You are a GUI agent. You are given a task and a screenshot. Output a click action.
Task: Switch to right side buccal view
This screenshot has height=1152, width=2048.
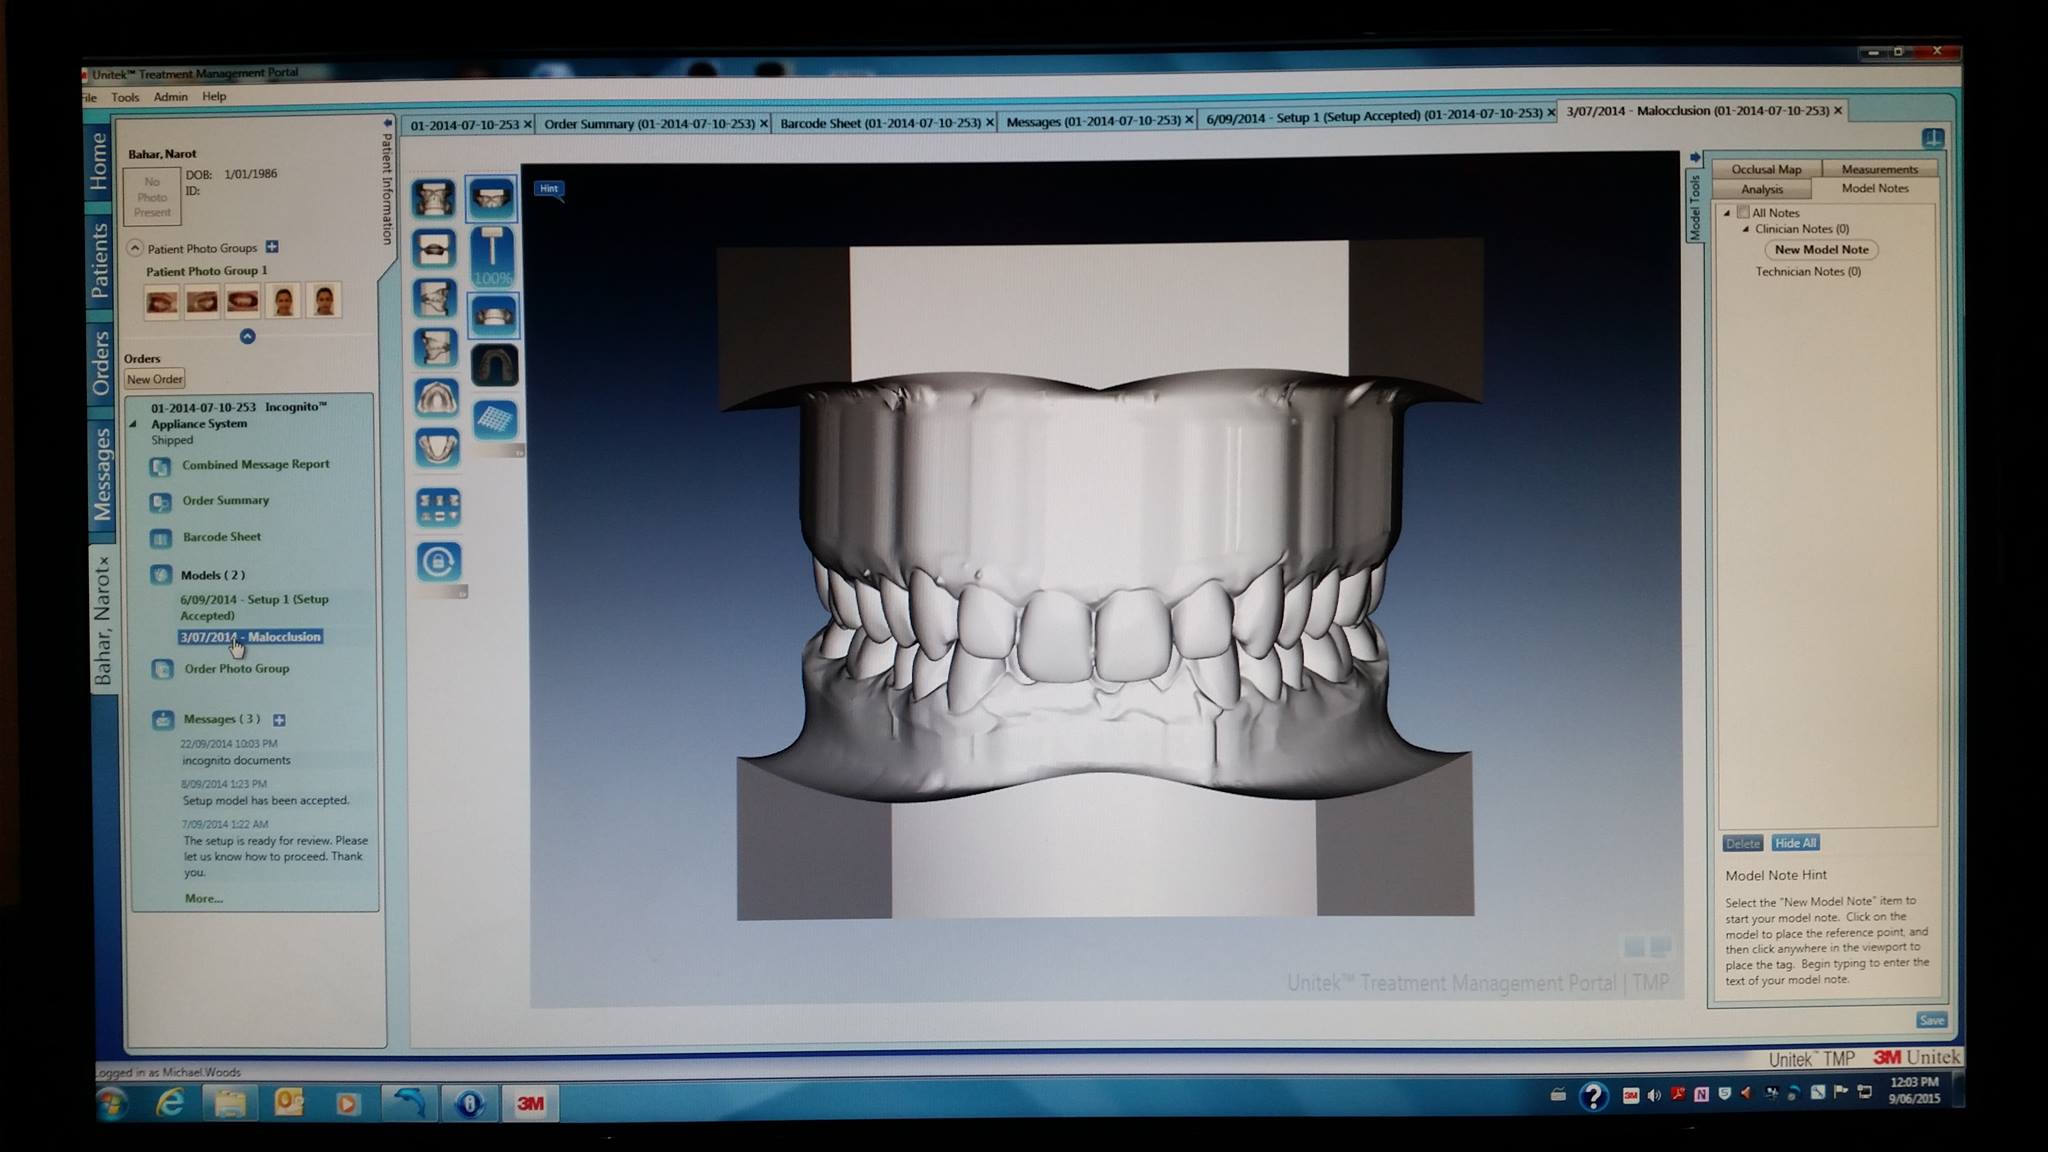(435, 298)
